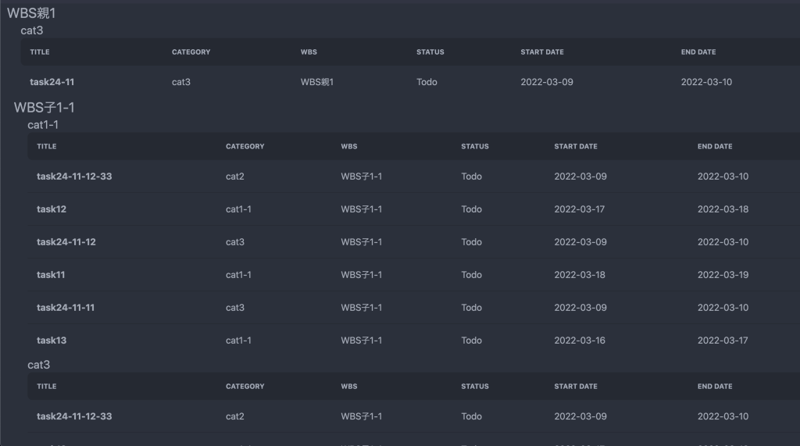
Task: Select start date 2022-03-18 of task11
Action: [x=580, y=275]
